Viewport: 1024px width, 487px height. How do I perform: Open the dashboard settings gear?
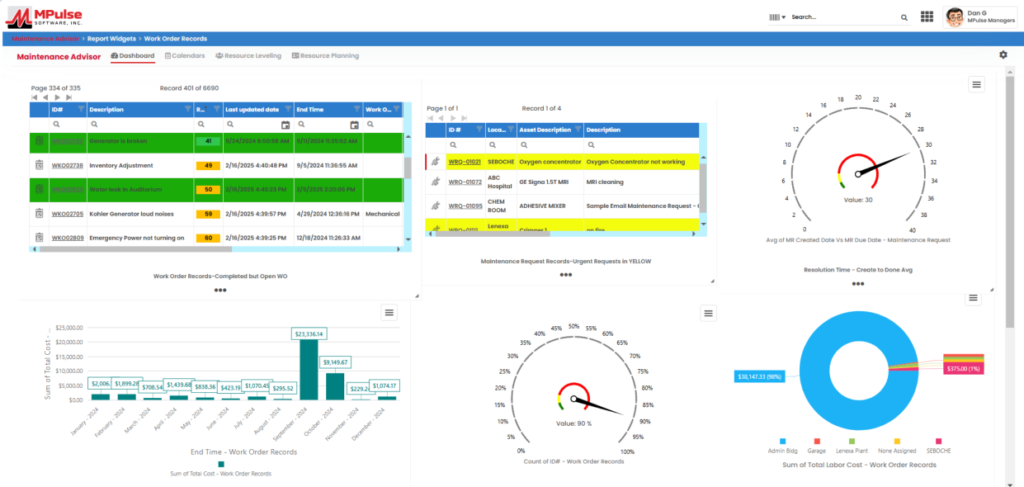[1003, 55]
